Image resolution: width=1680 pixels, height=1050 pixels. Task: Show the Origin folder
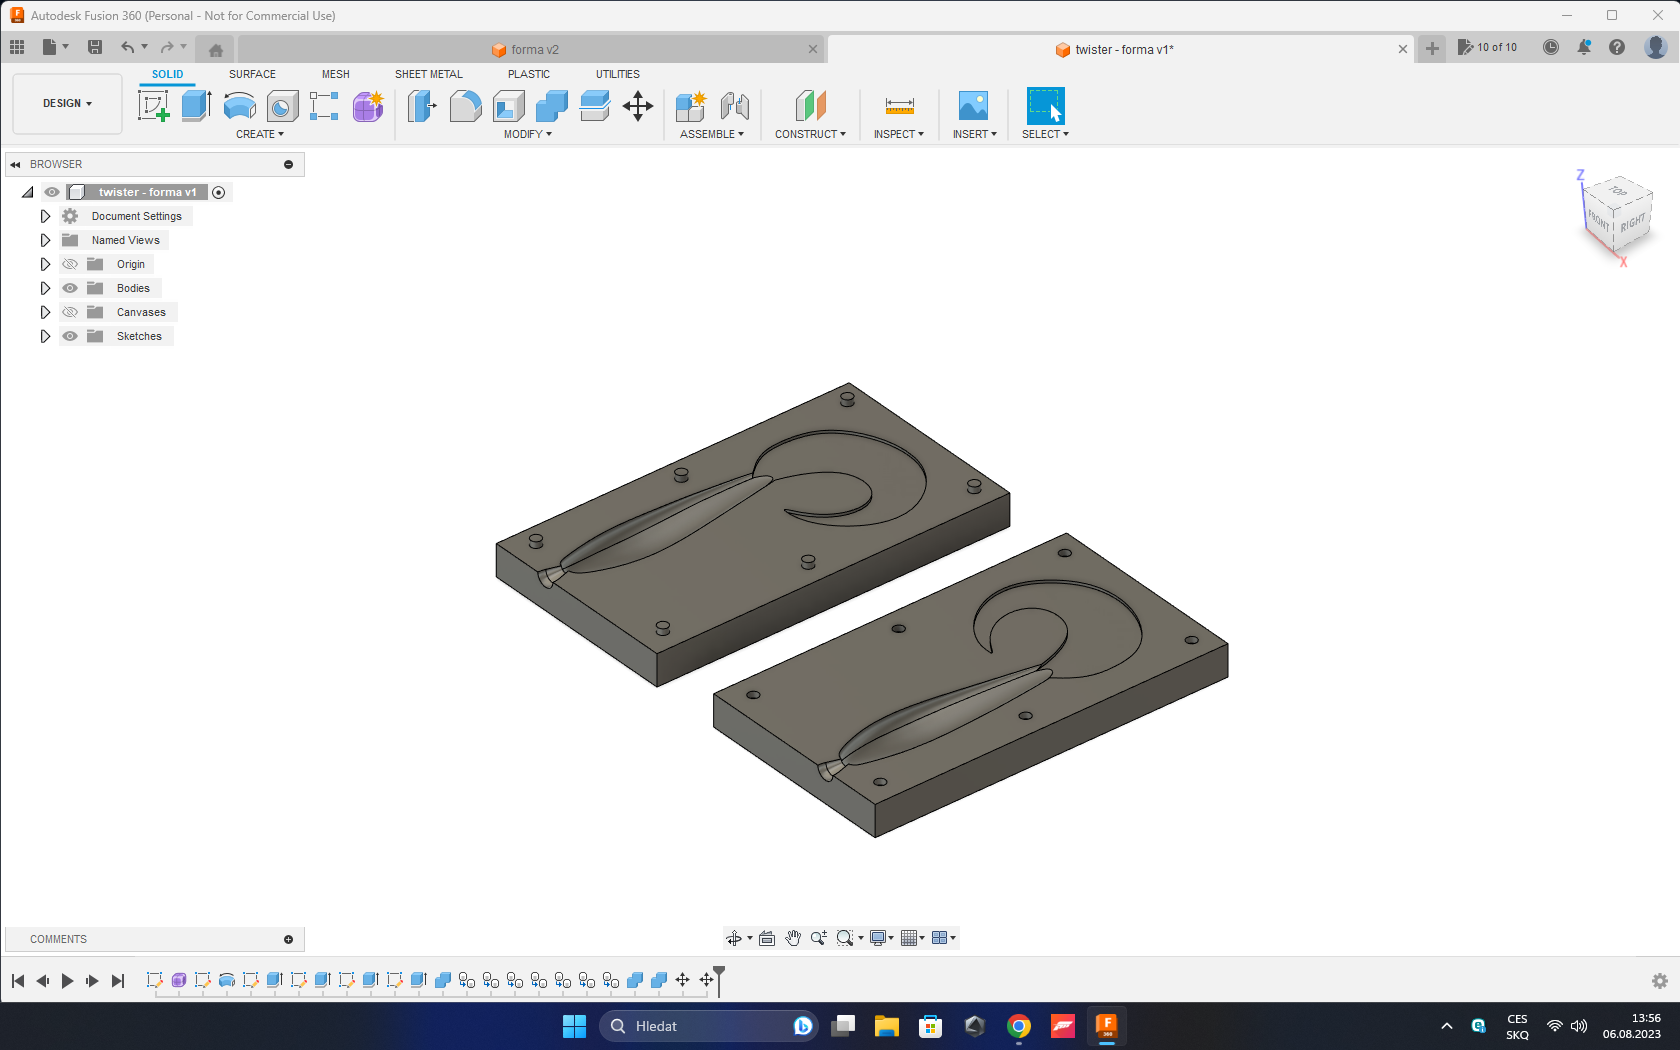pos(70,264)
